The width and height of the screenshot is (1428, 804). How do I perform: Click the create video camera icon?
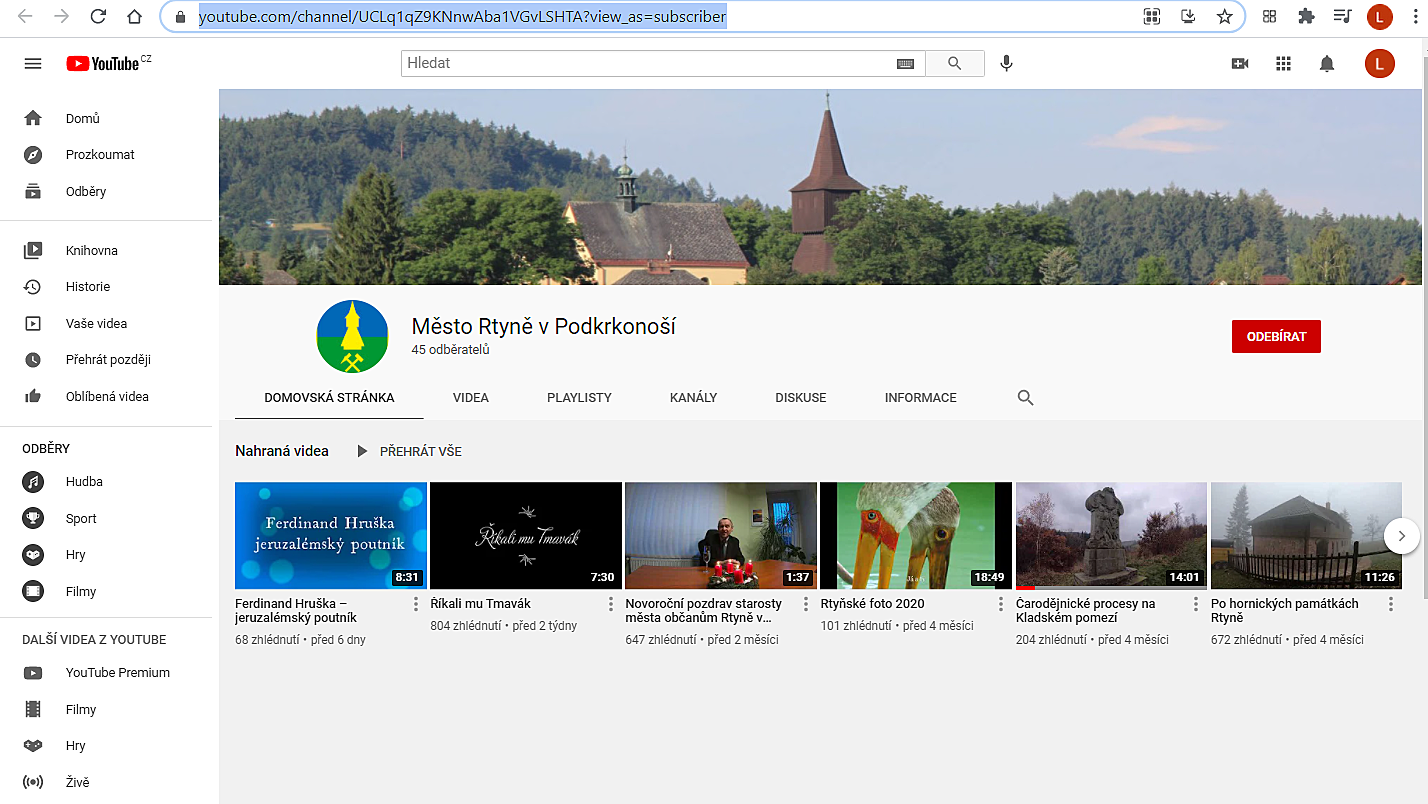[x=1240, y=64]
